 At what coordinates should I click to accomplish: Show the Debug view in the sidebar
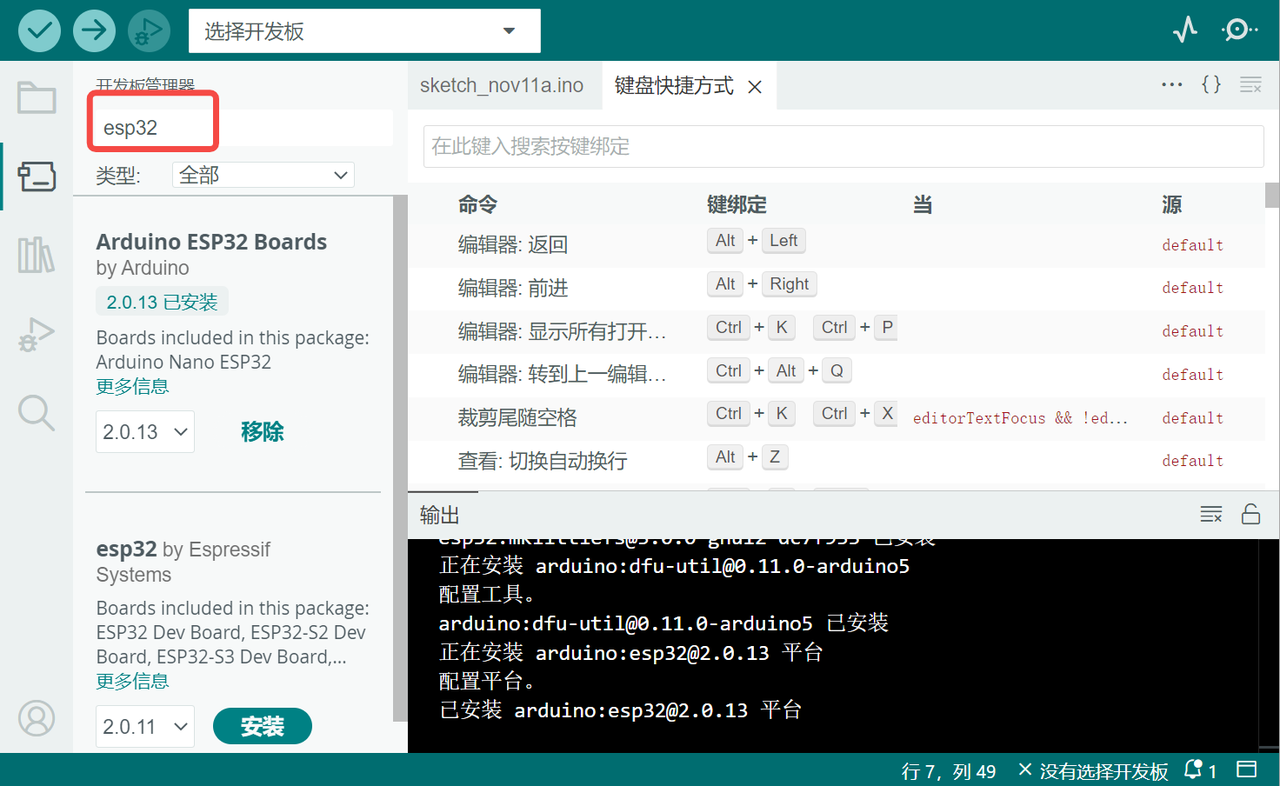click(37, 334)
